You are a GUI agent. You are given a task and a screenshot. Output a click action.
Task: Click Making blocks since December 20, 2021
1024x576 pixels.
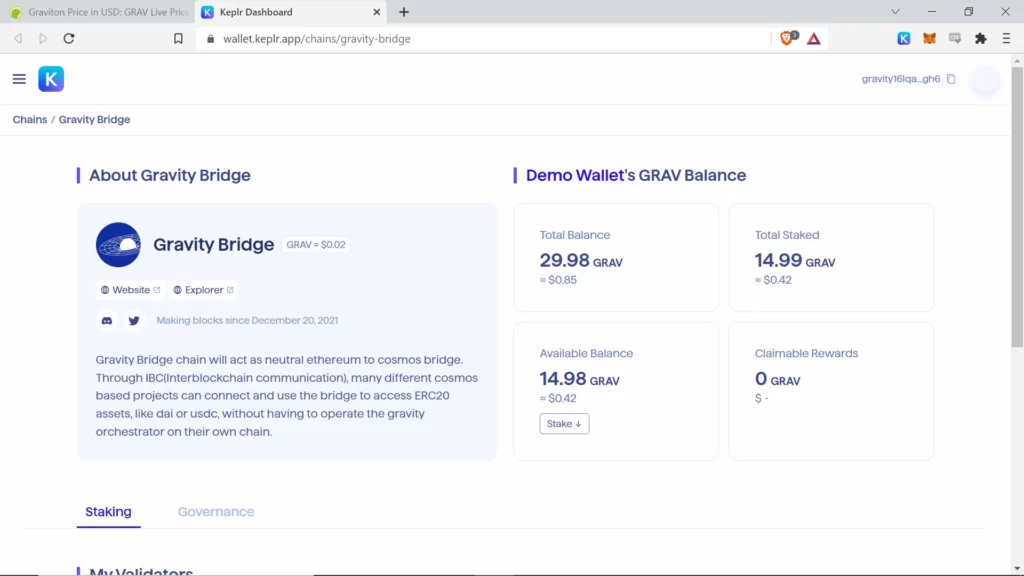click(x=248, y=321)
